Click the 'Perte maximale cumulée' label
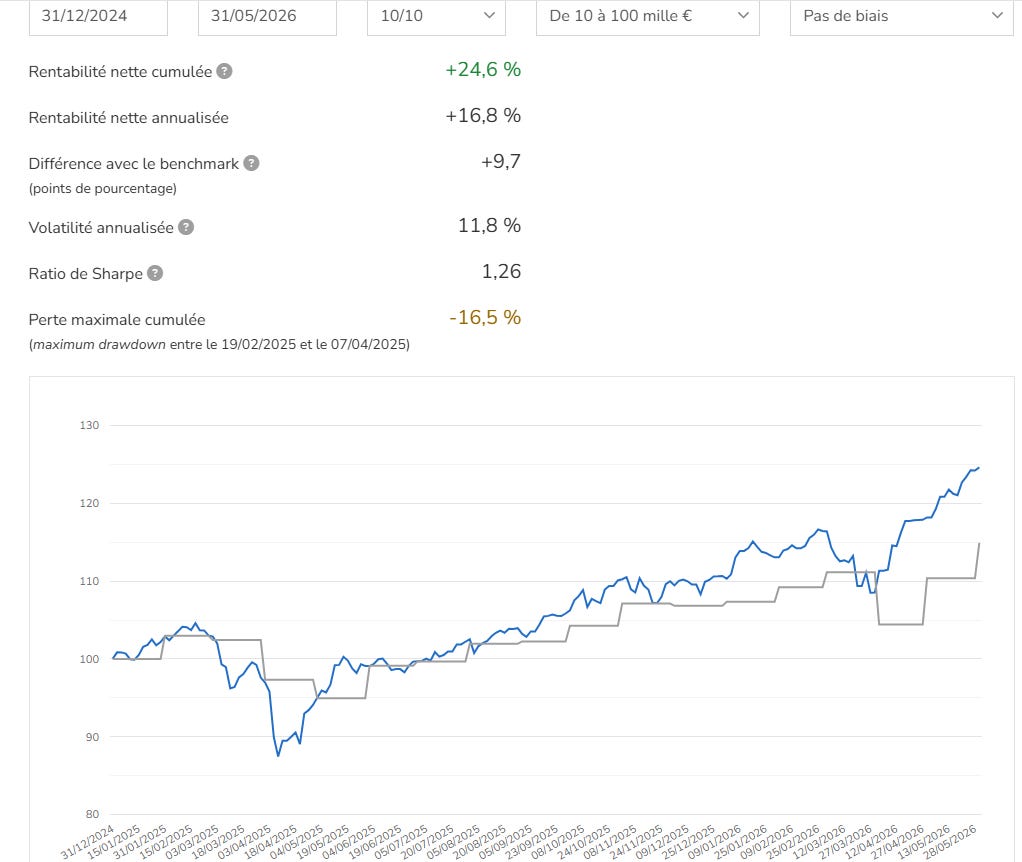Viewport: 1022px width, 862px height. (x=117, y=320)
